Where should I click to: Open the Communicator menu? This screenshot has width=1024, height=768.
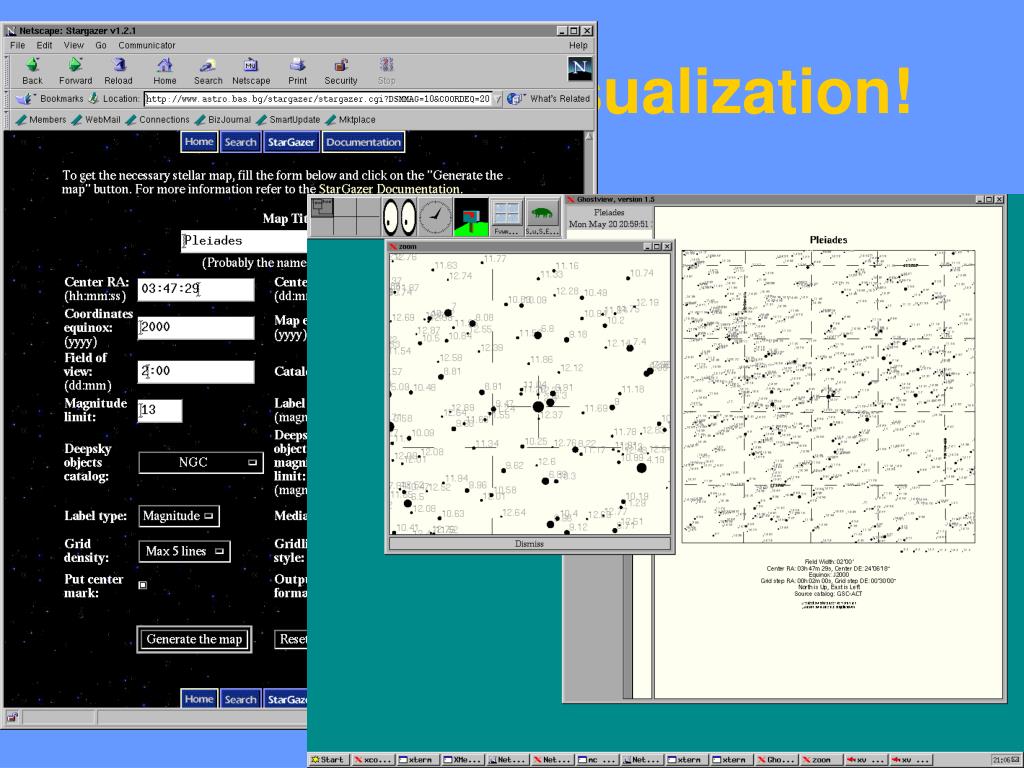click(147, 45)
